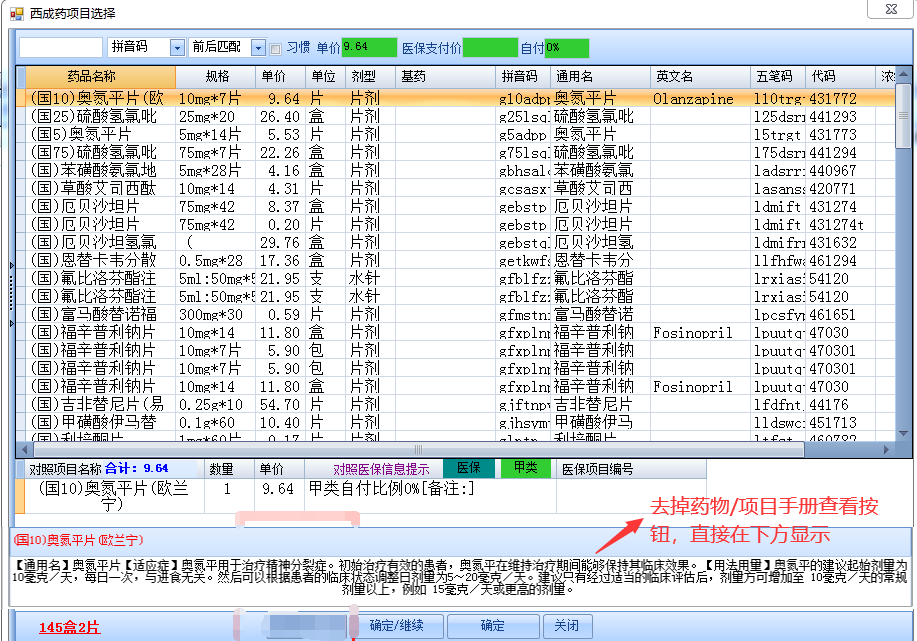Open the 145盒2片 stock link
This screenshot has width=917, height=641.
[69, 627]
